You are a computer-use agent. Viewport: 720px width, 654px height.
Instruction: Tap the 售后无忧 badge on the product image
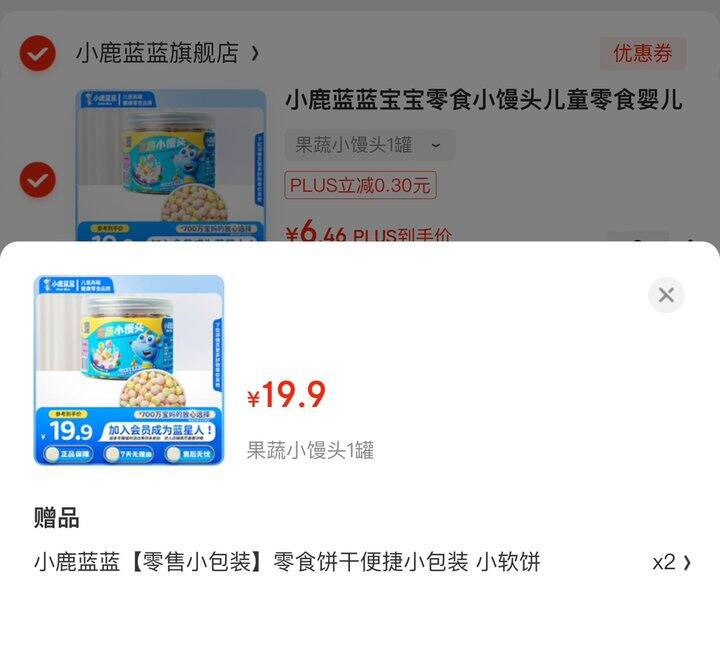tap(190, 454)
